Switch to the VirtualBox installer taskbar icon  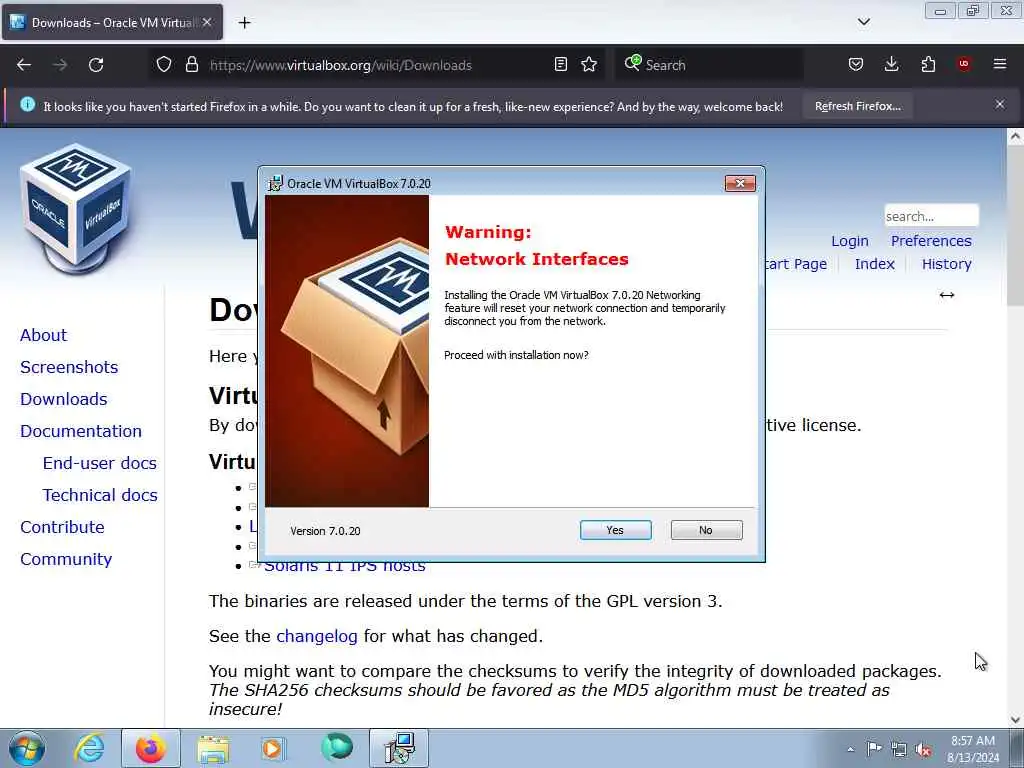tap(399, 748)
